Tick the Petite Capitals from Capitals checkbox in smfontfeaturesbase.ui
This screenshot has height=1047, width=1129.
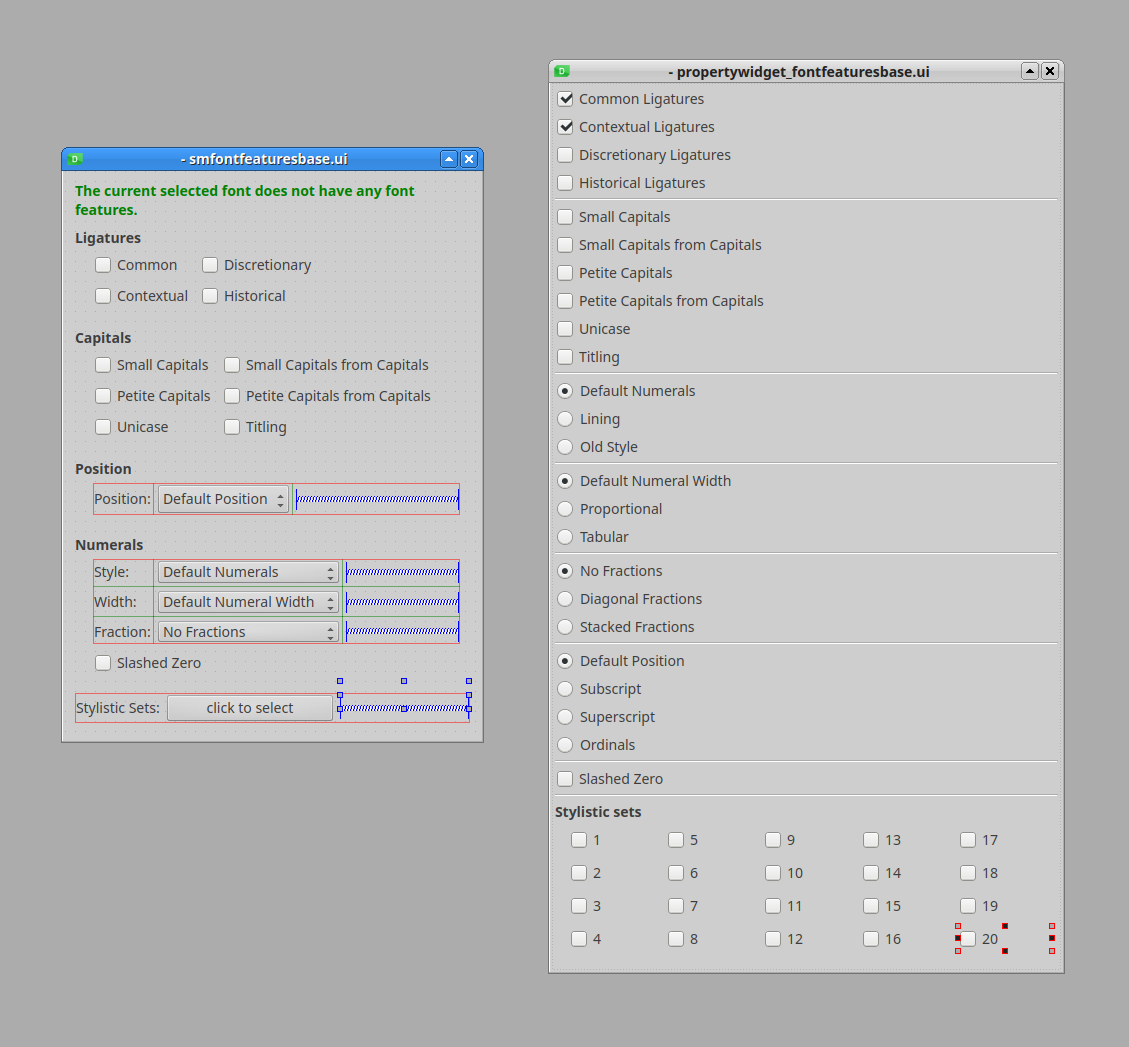pos(232,396)
